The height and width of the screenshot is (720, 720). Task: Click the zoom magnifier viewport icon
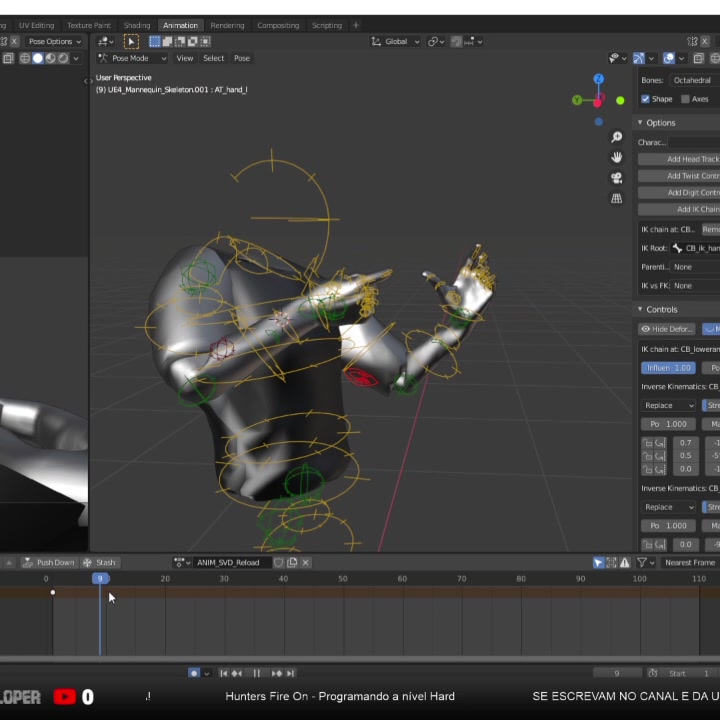pos(617,137)
